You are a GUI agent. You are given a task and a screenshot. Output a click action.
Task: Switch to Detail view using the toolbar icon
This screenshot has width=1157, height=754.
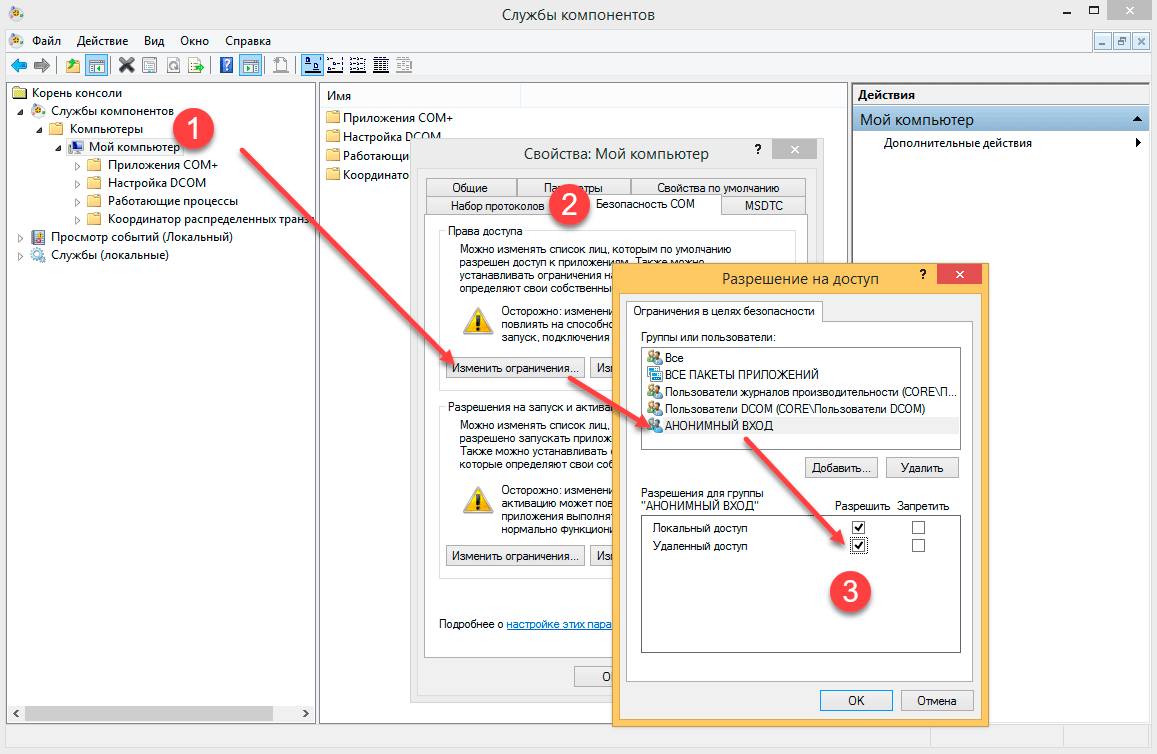(381, 66)
